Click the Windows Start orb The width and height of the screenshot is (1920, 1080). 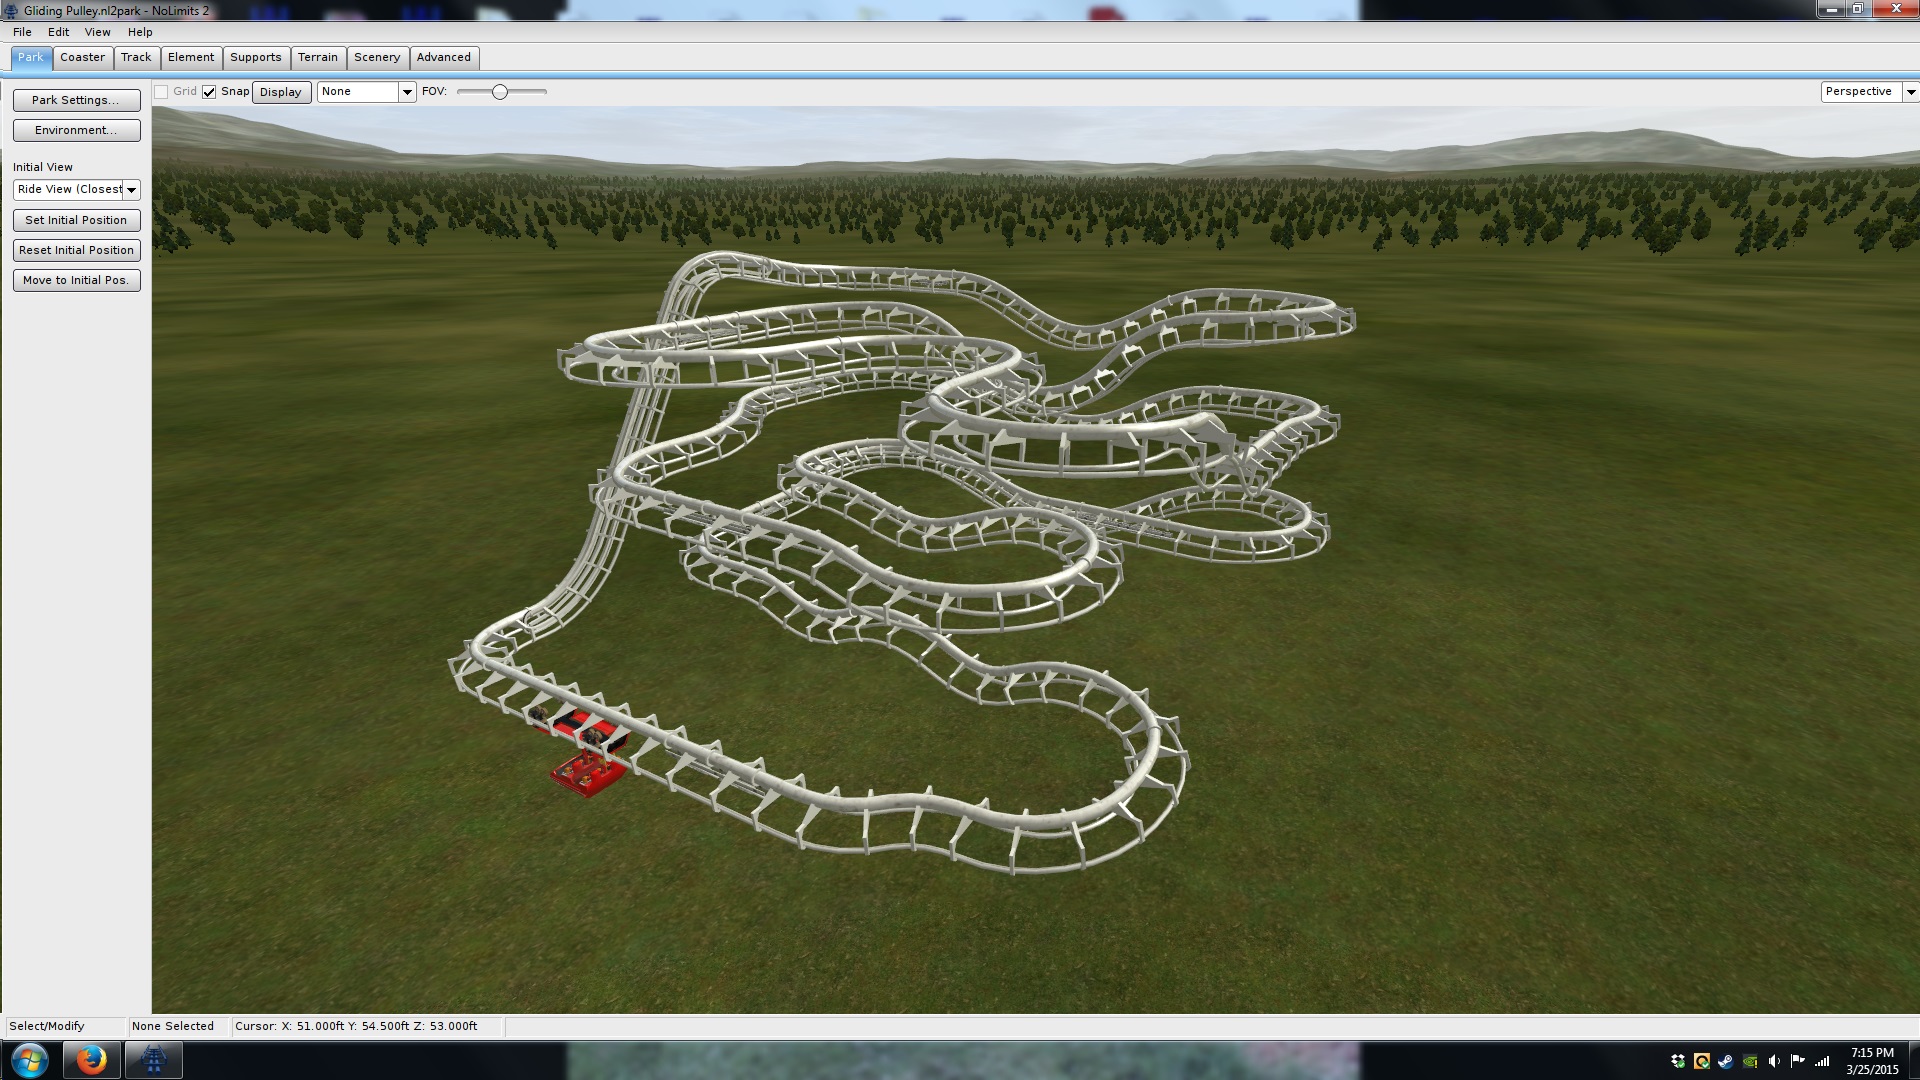point(29,1060)
